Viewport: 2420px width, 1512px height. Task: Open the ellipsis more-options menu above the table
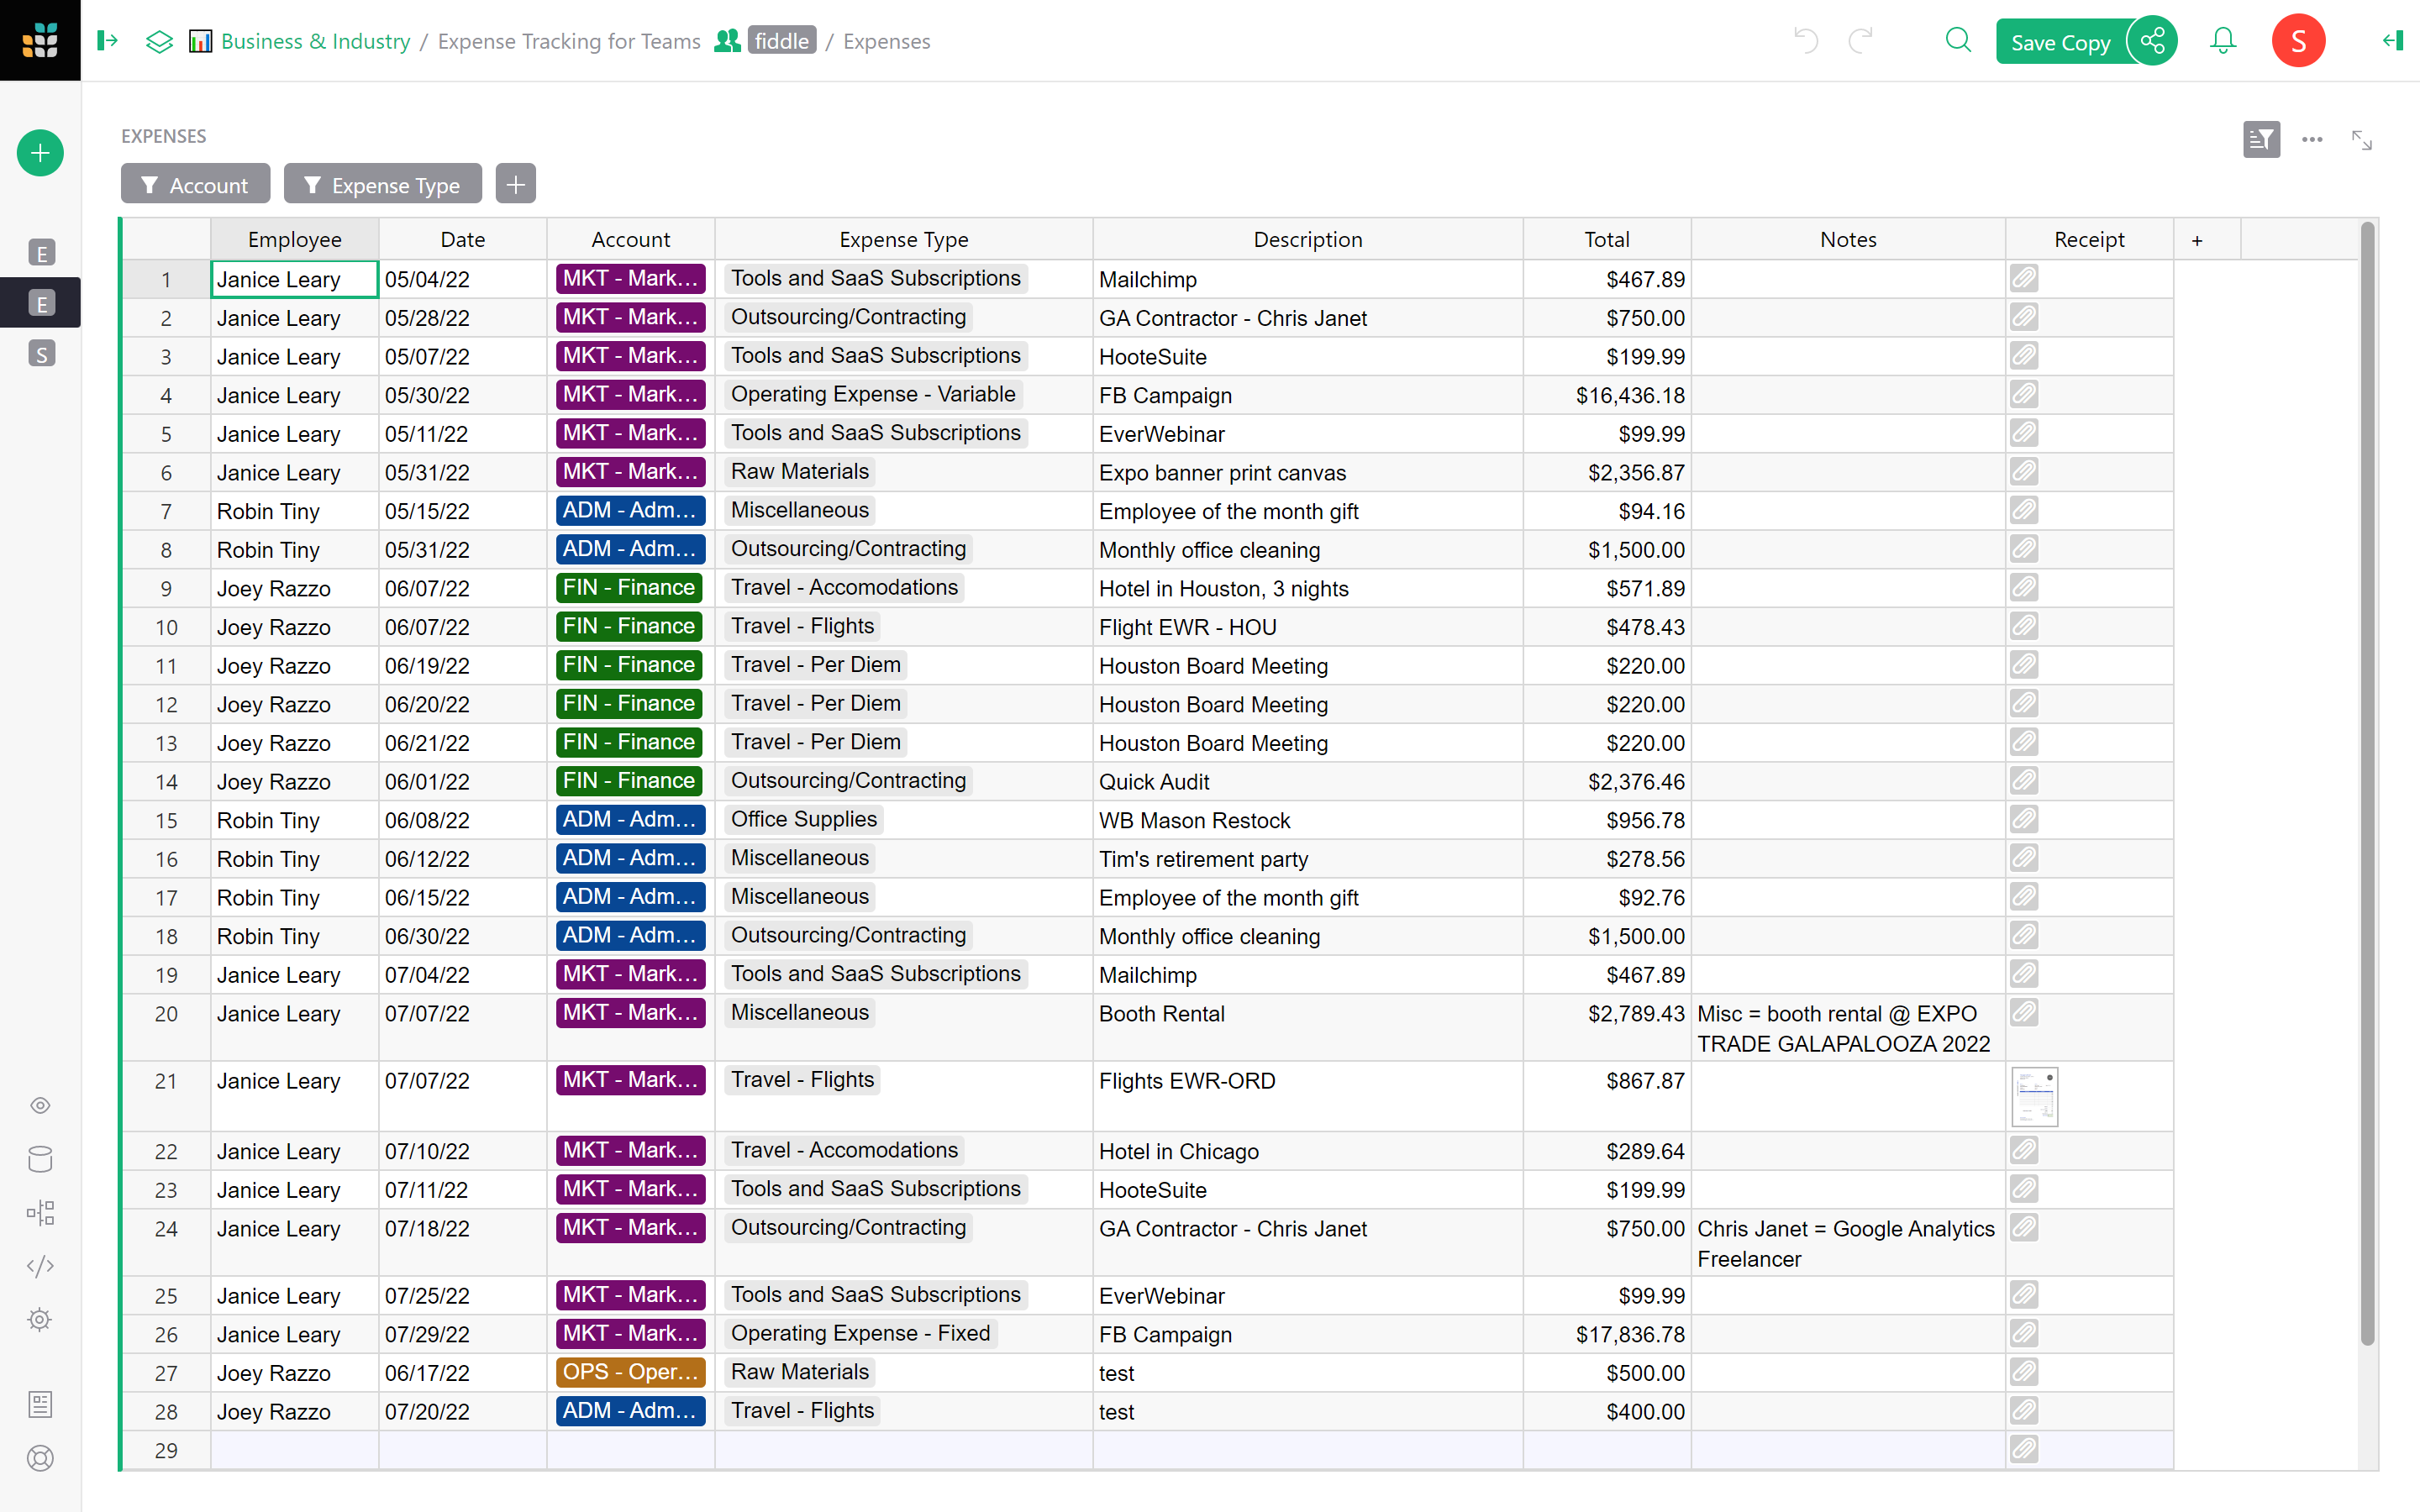2312,140
